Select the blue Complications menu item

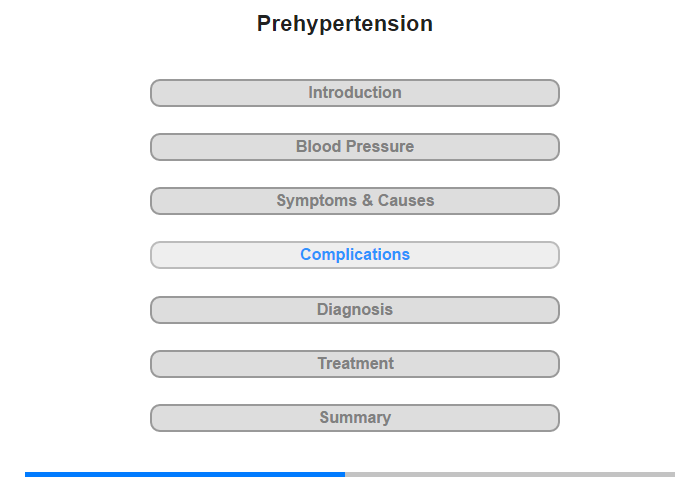[x=355, y=255]
